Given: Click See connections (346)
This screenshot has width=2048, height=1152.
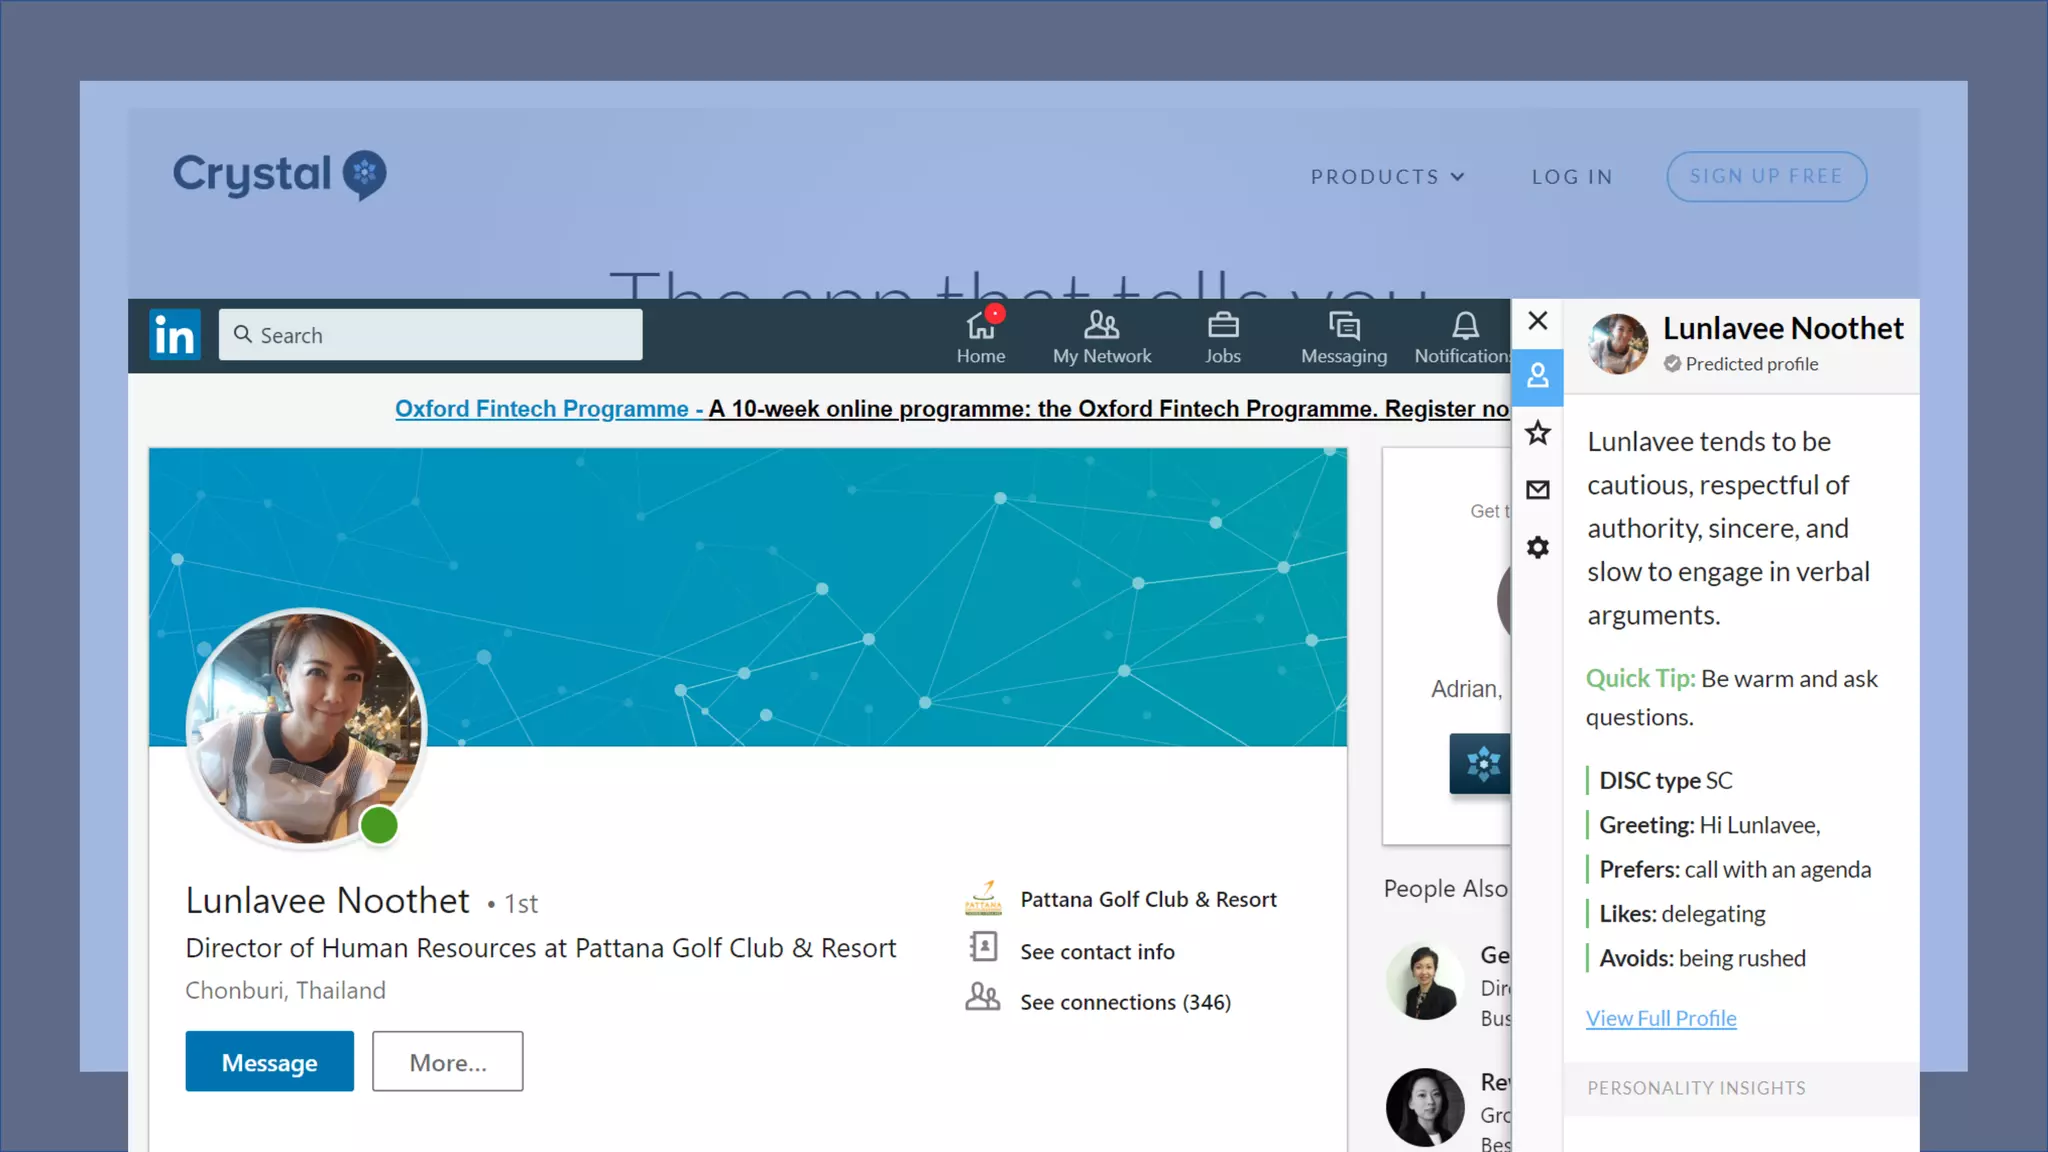Looking at the screenshot, I should (x=1124, y=1002).
